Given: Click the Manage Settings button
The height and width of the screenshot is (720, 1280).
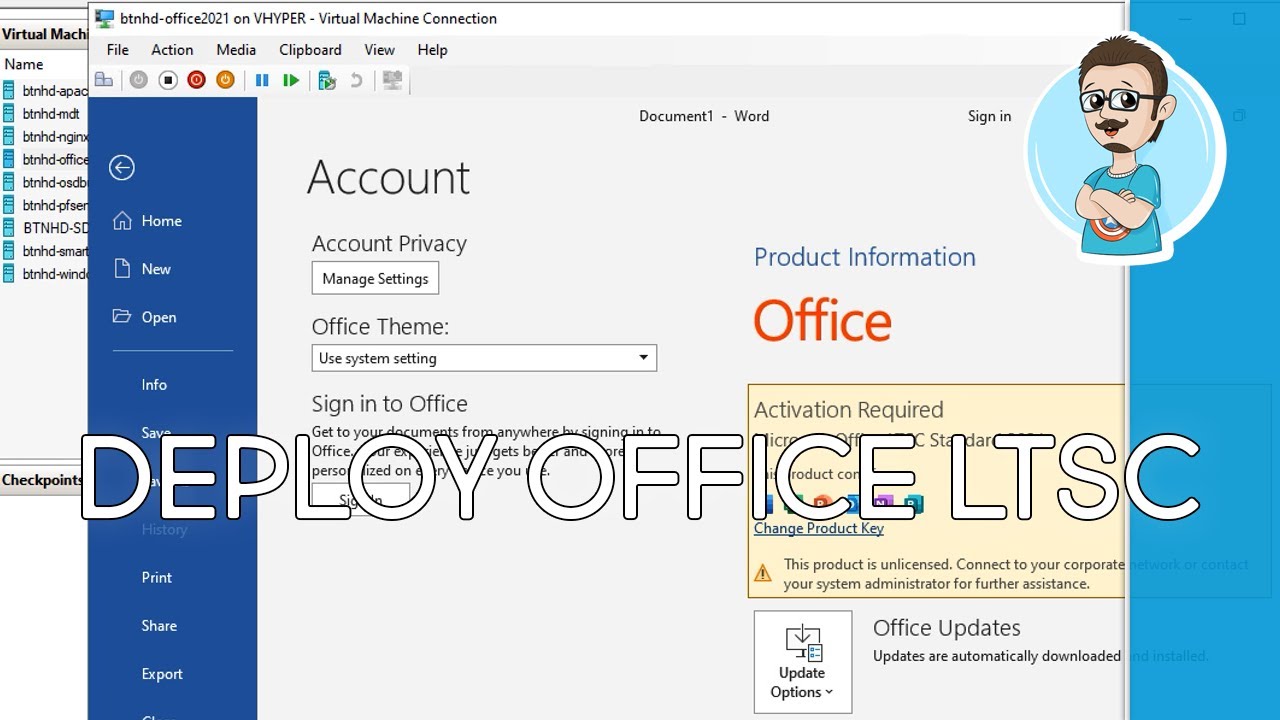Looking at the screenshot, I should [x=375, y=279].
